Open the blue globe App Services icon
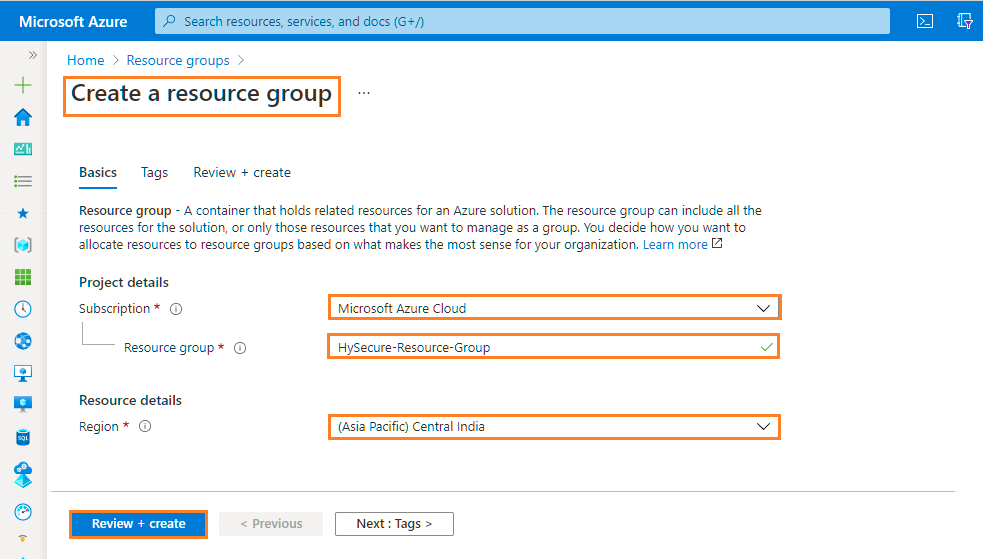This screenshot has width=983, height=560. click(x=23, y=341)
